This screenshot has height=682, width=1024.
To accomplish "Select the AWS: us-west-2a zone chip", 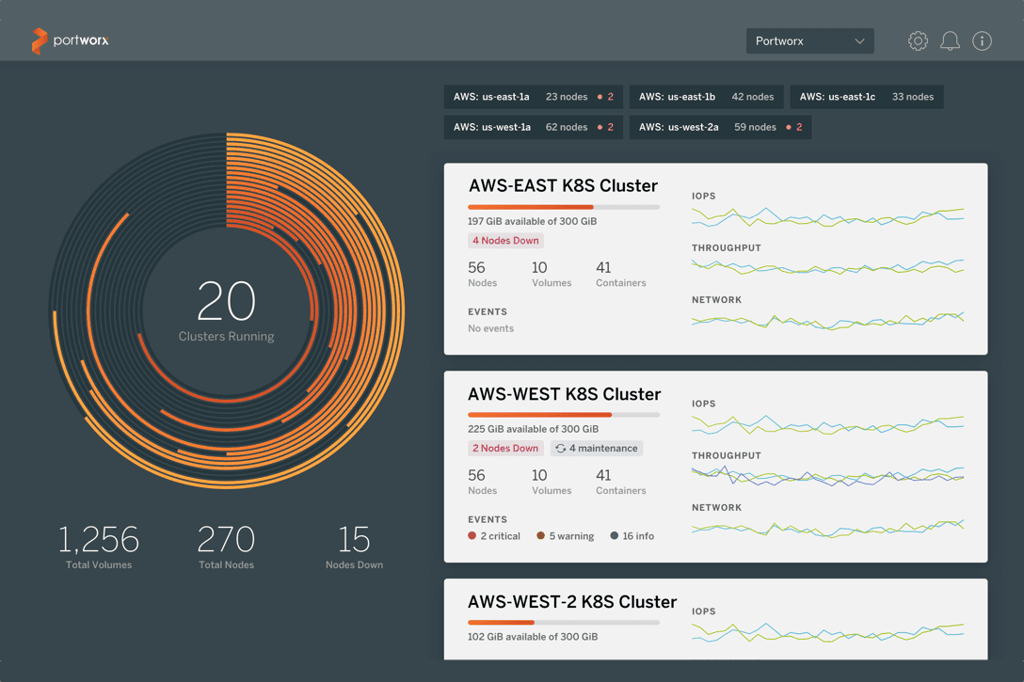I will 720,127.
